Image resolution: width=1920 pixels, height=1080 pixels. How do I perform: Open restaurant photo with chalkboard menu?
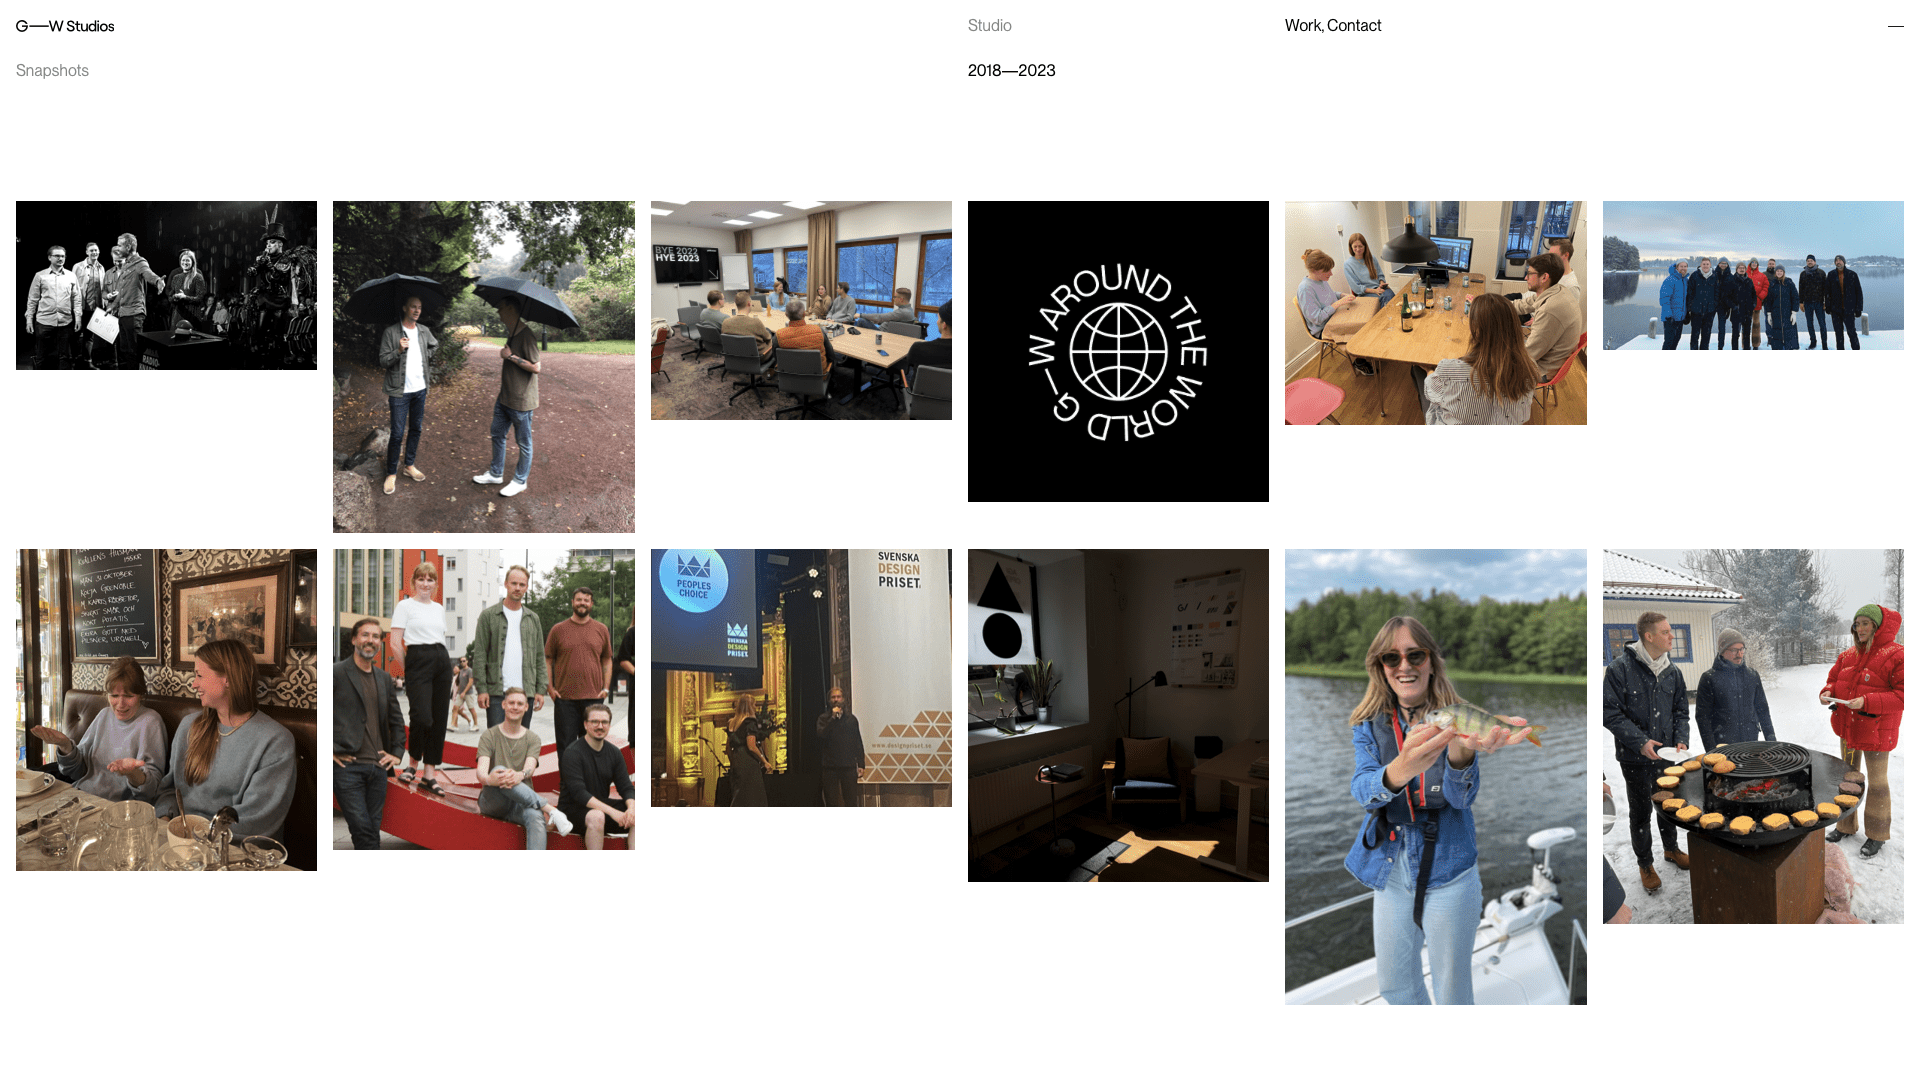click(166, 710)
